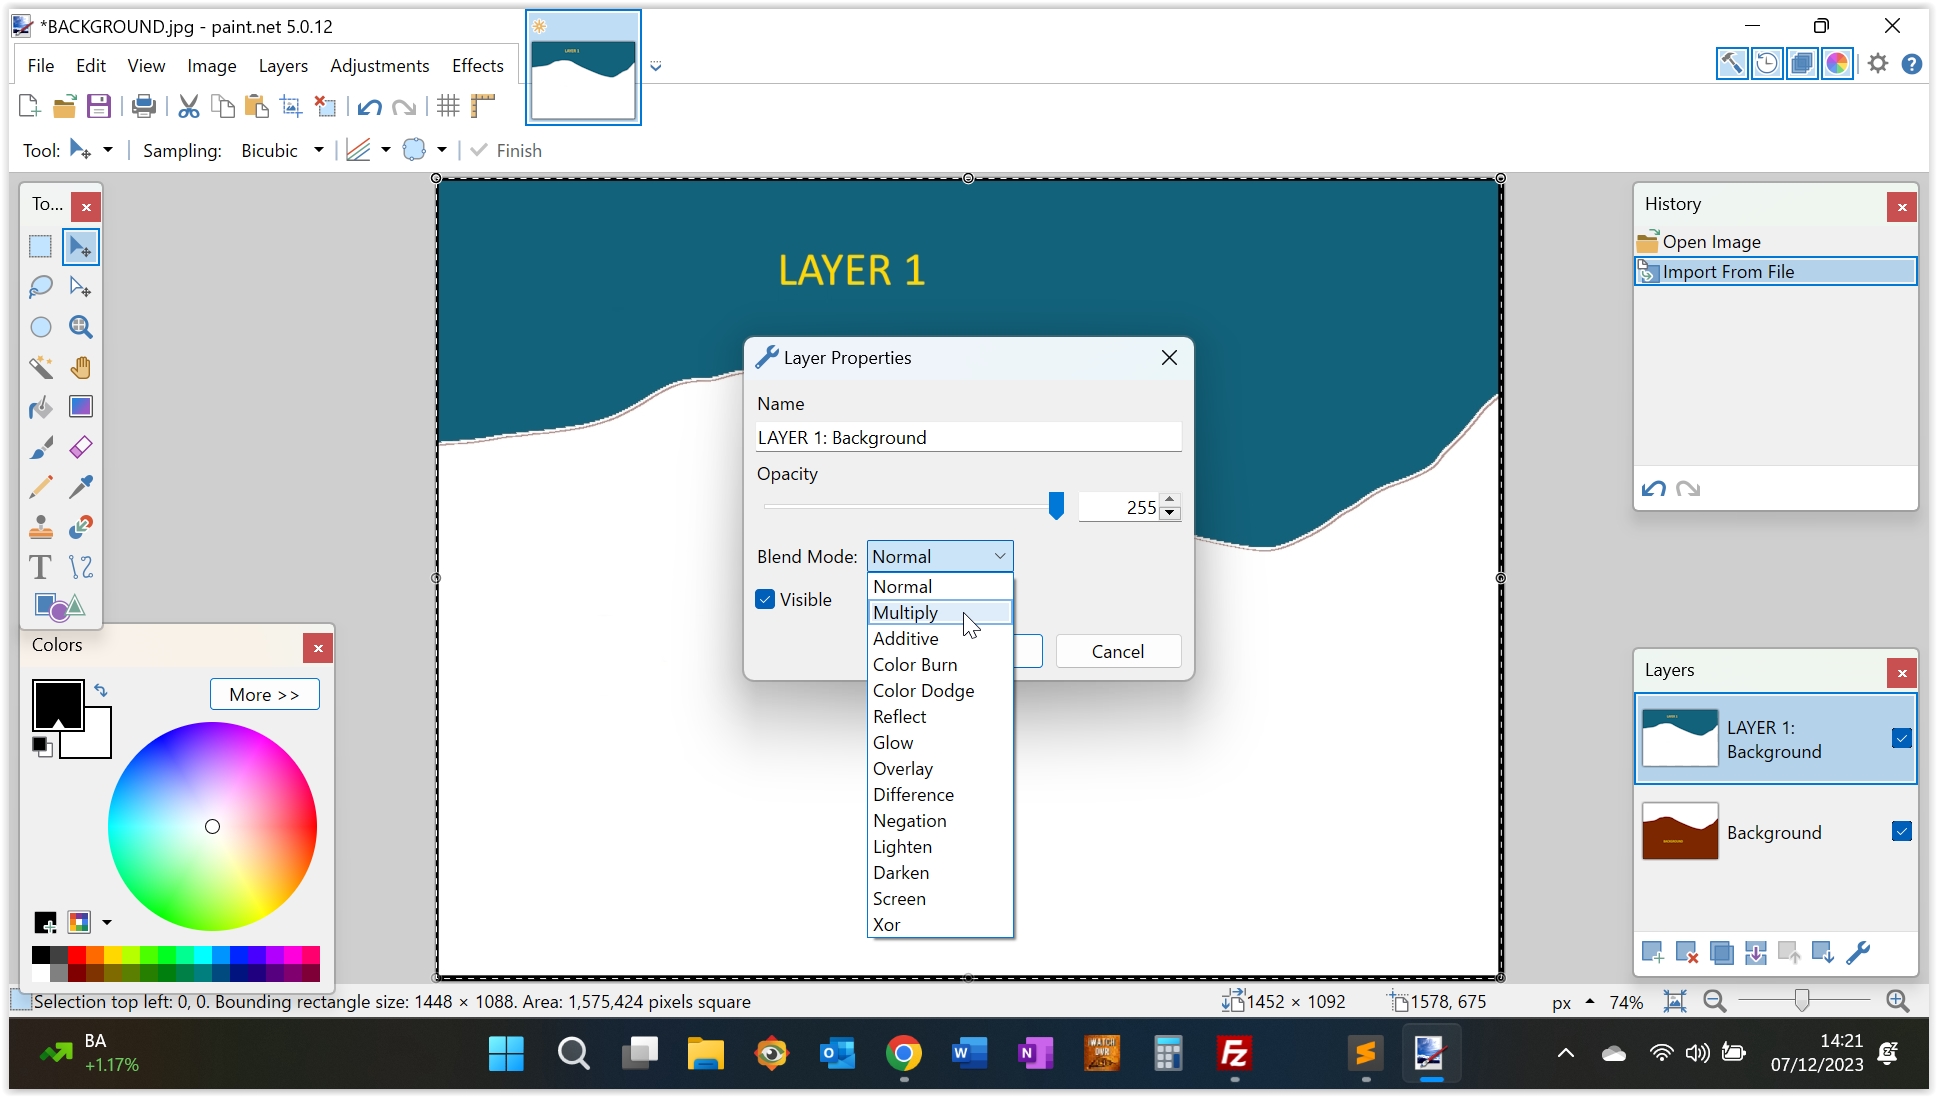Select the Magic Wand tool
The width and height of the screenshot is (1937, 1097).
coord(41,367)
